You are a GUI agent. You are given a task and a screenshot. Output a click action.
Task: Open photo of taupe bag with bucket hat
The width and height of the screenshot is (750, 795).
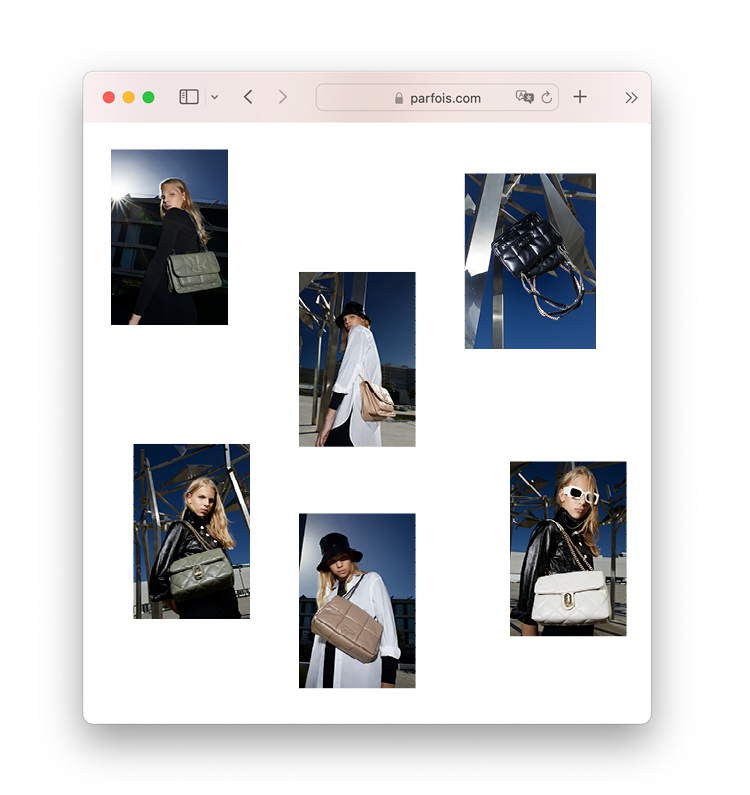coord(357,601)
